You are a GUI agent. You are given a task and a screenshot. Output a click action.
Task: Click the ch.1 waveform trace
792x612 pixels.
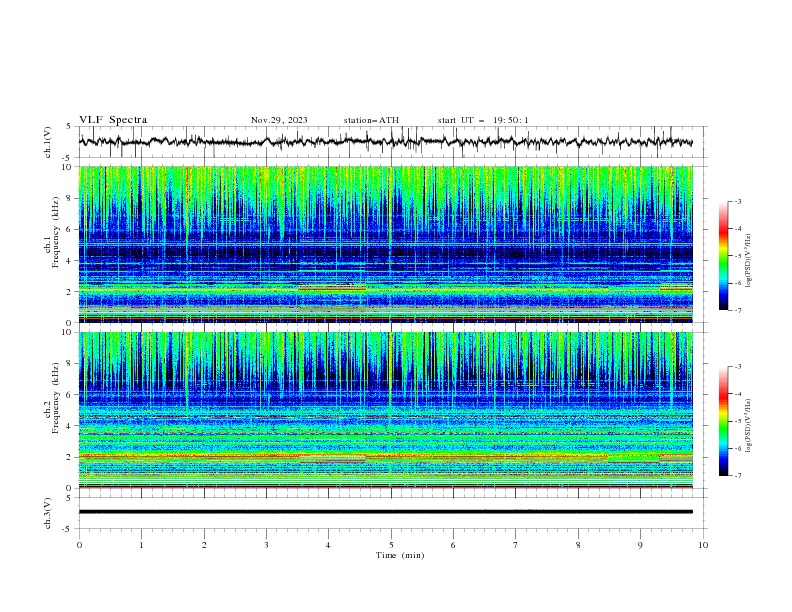tap(385, 142)
